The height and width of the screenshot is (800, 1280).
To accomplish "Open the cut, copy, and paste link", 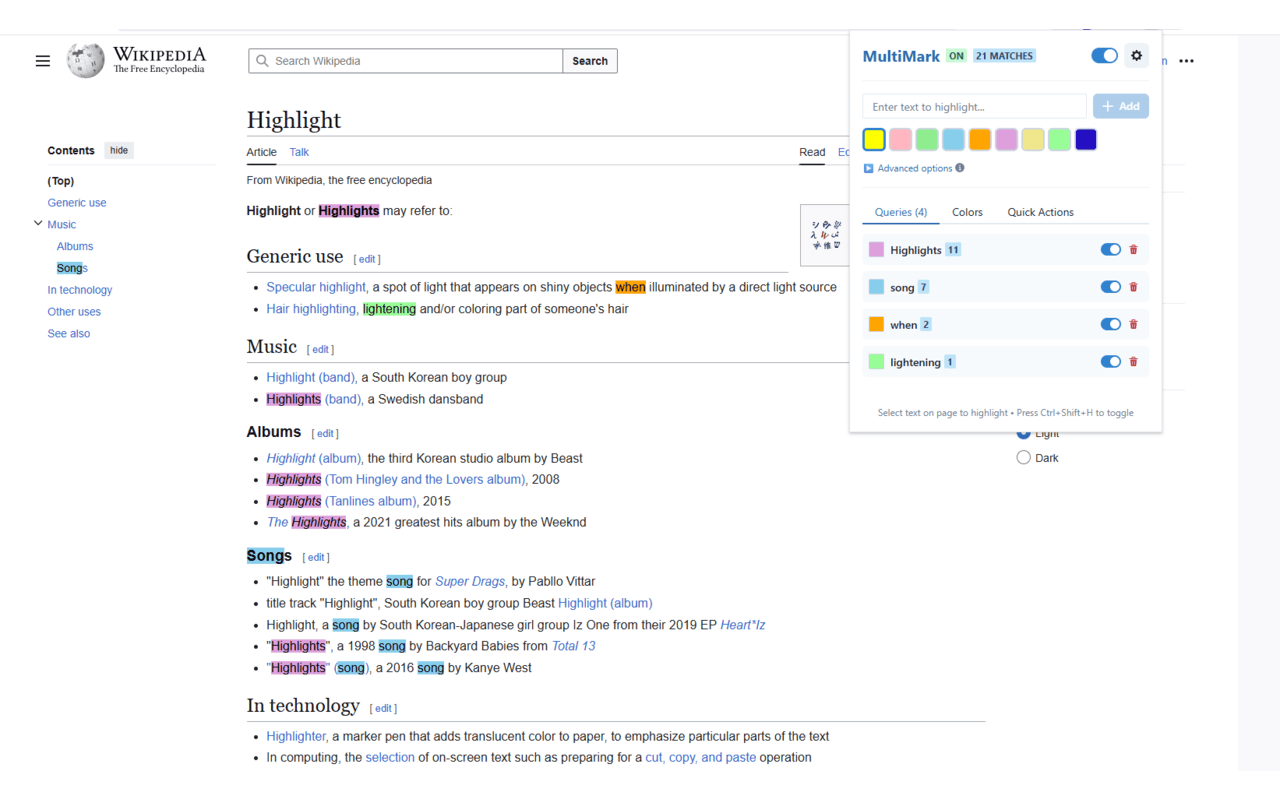I will [x=701, y=757].
